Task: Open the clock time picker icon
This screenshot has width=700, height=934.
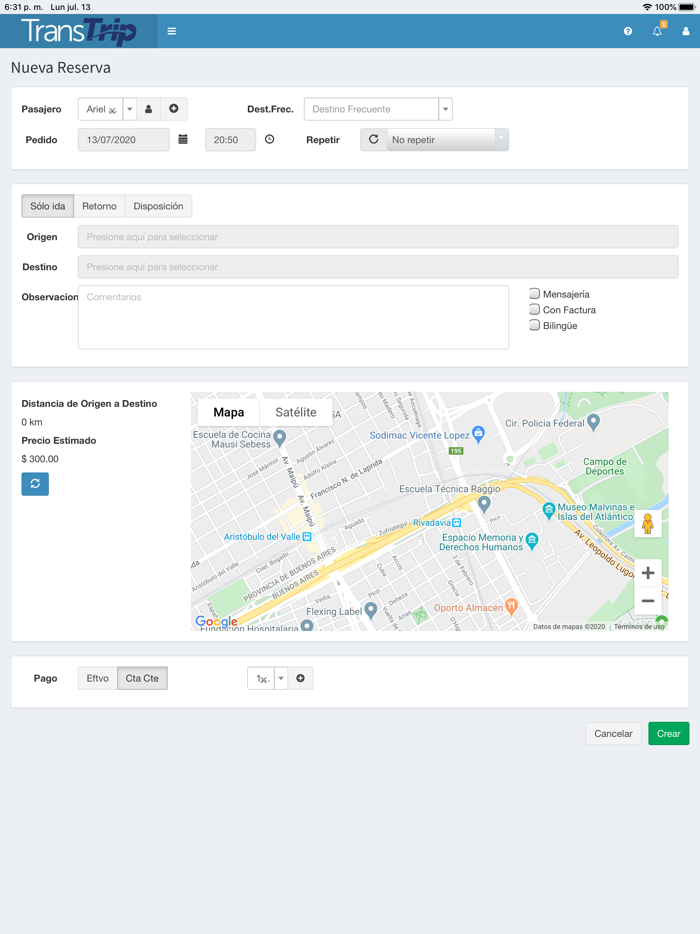Action: pyautogui.click(x=269, y=139)
